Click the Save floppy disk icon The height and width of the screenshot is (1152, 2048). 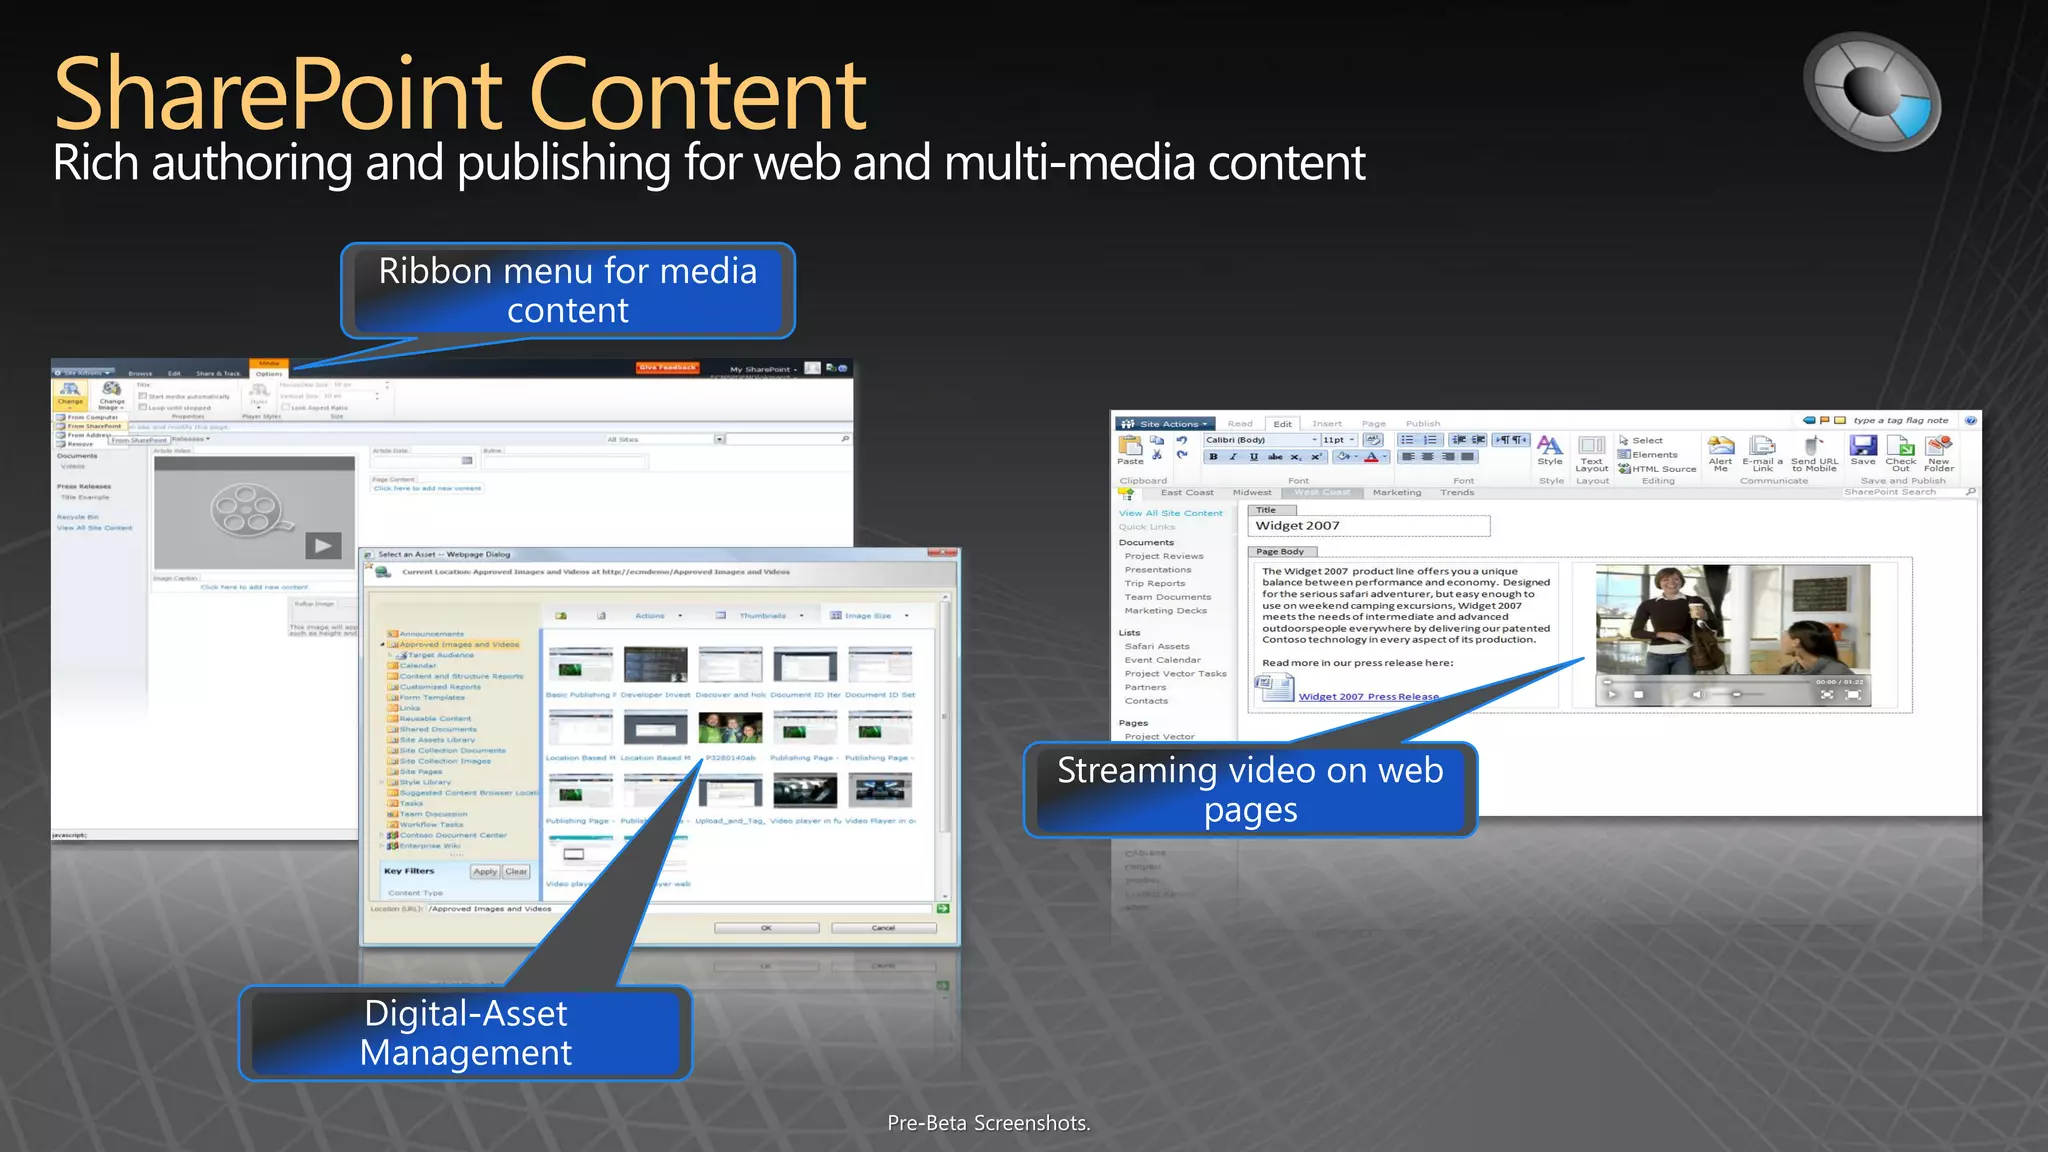click(x=1863, y=446)
